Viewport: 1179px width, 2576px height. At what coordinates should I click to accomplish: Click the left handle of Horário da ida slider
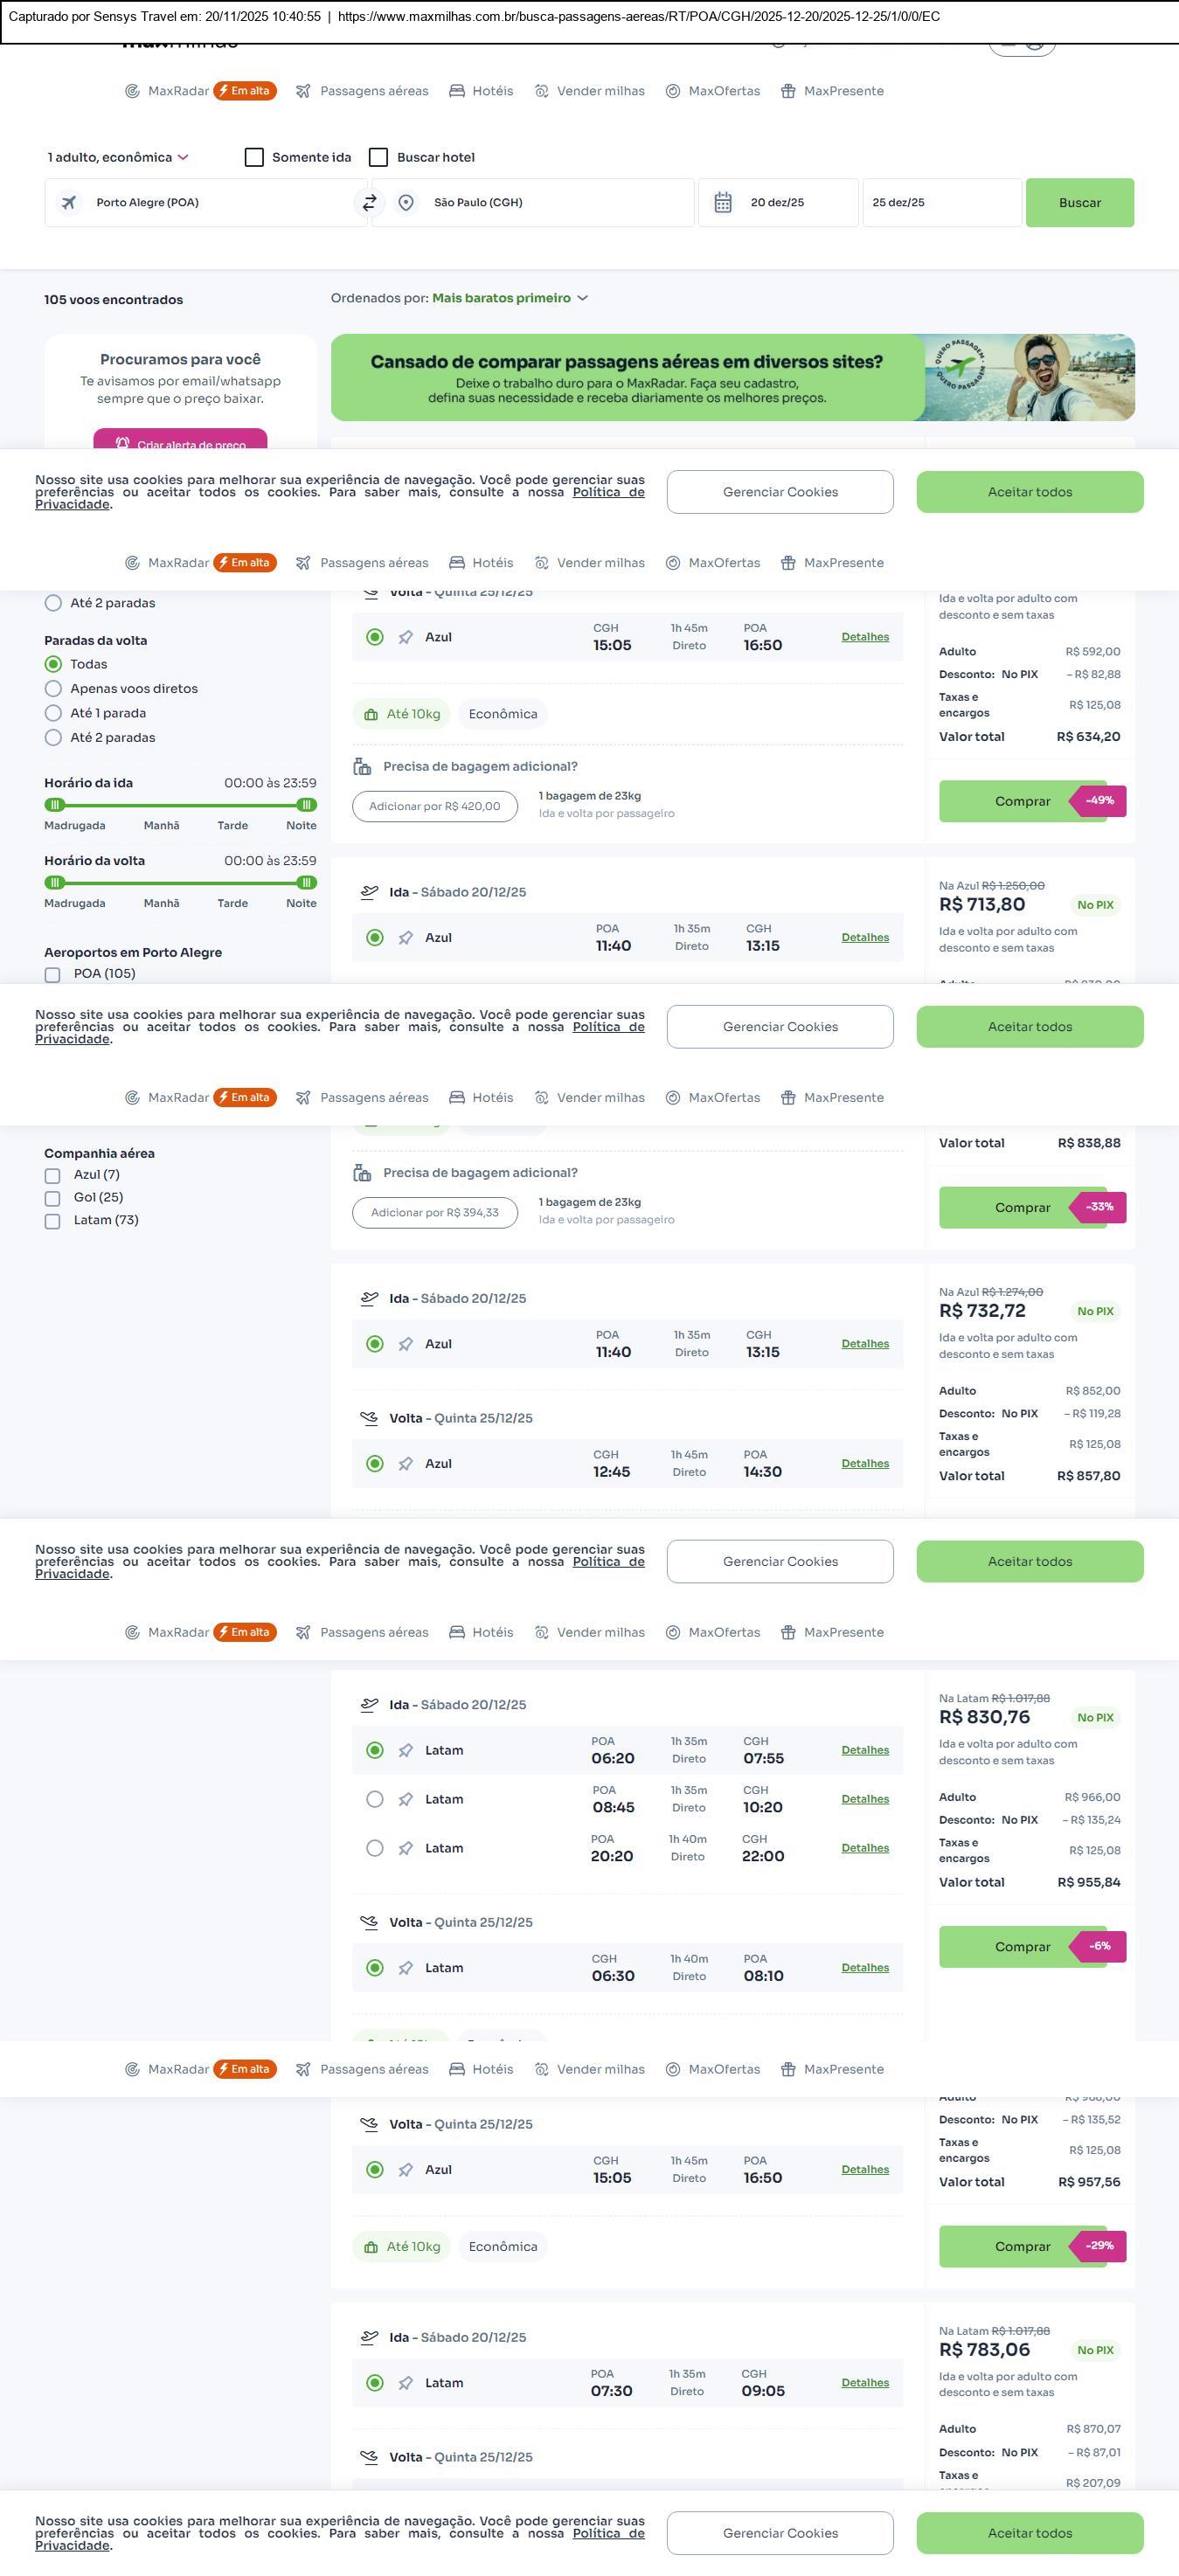click(56, 805)
